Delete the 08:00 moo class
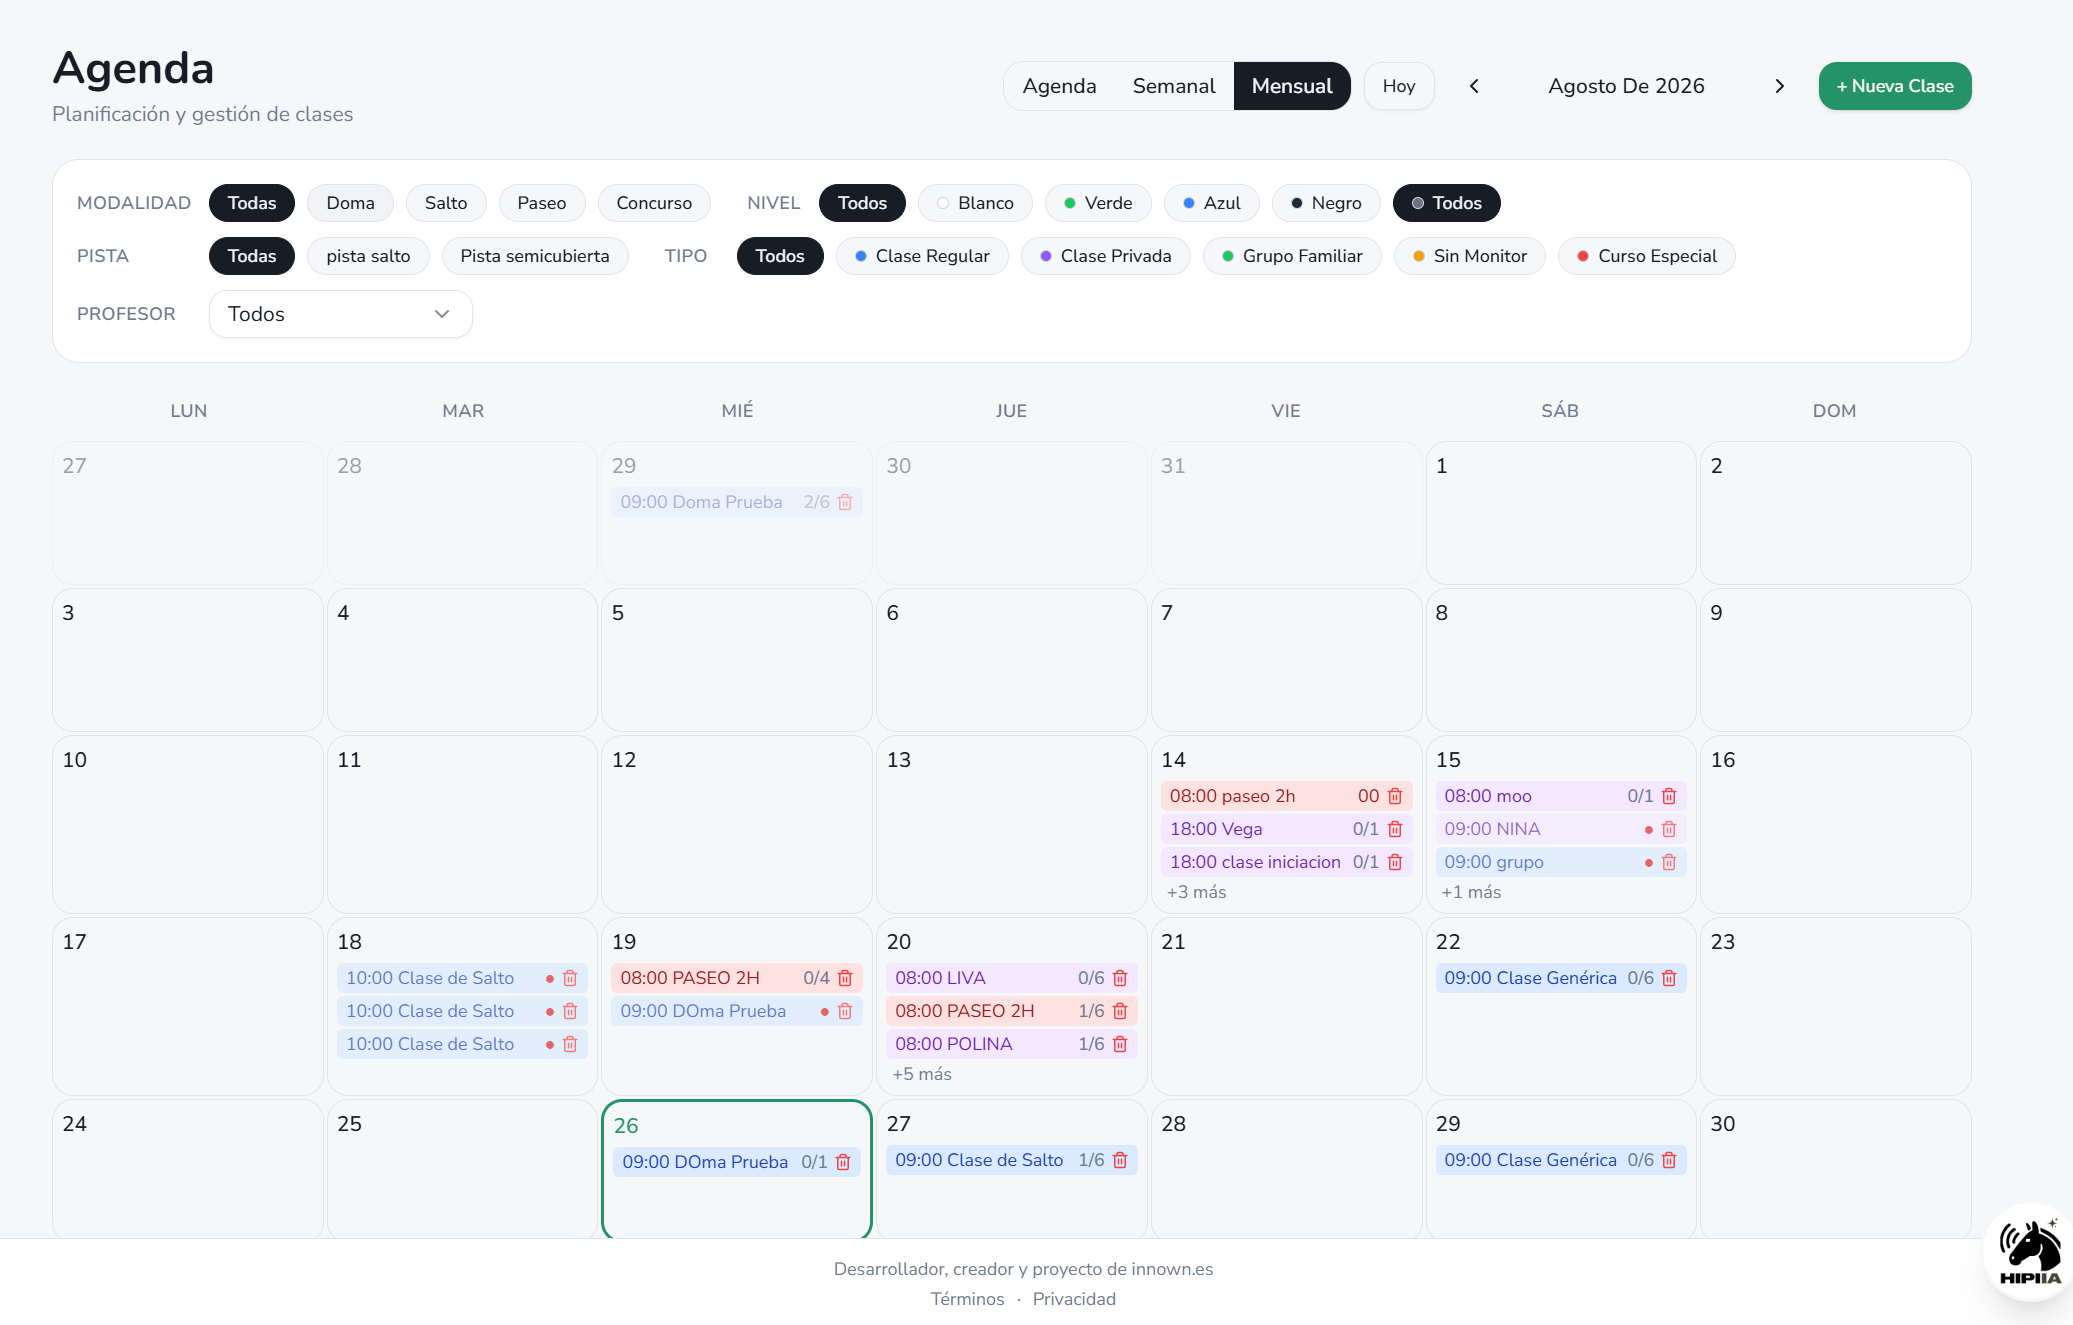Screen dimensions: 2073x1325 (x=1669, y=796)
